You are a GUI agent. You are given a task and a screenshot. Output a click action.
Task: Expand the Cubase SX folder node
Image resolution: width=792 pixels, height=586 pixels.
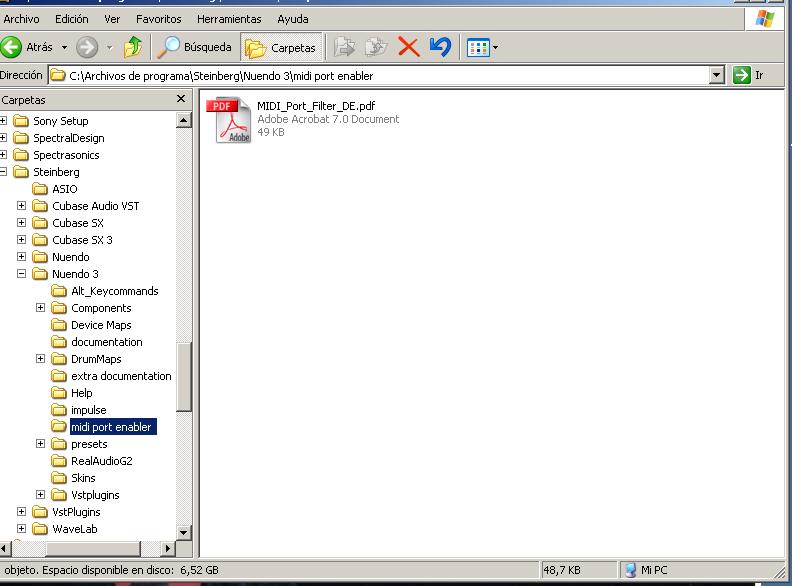click(21, 223)
